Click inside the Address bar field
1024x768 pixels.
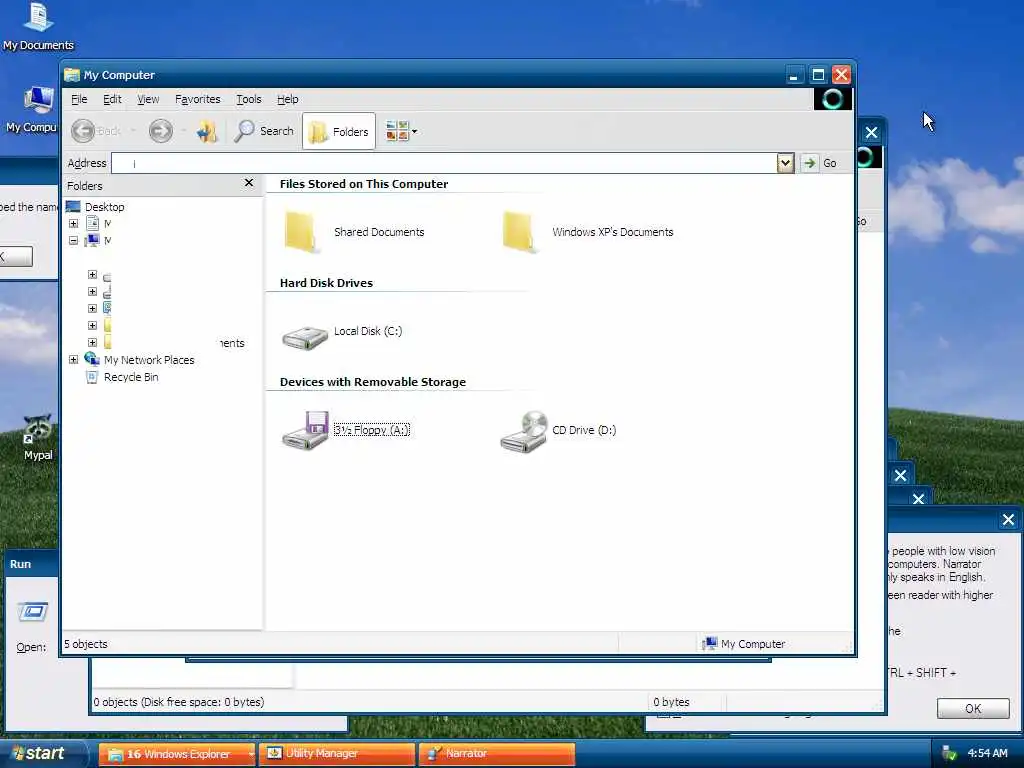point(444,163)
